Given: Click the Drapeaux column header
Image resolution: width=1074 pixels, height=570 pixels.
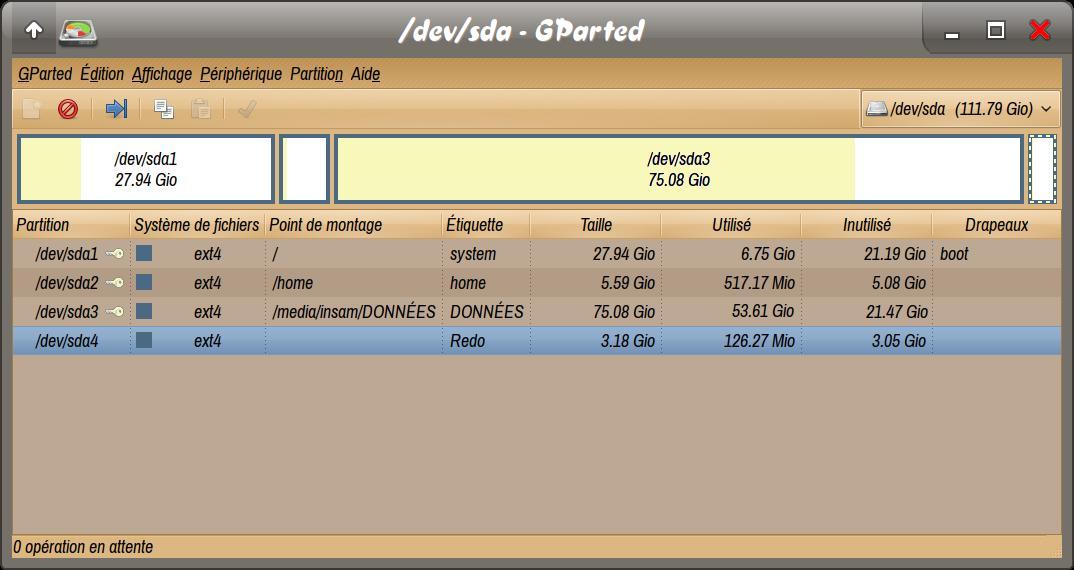Looking at the screenshot, I should pyautogui.click(x=997, y=225).
